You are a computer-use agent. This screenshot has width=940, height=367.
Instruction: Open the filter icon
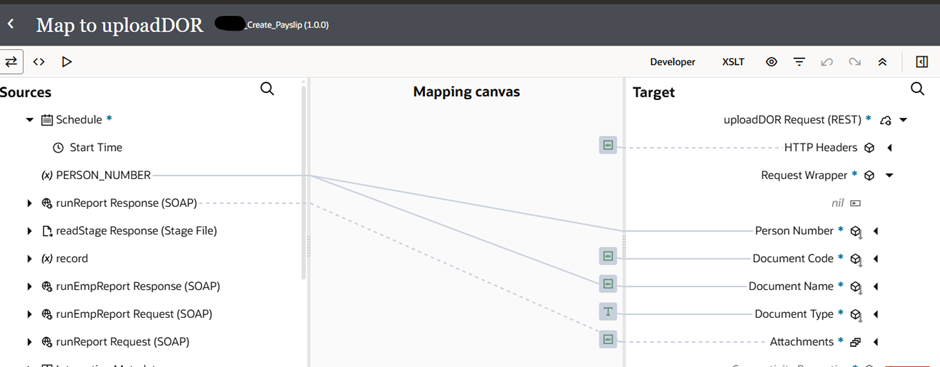click(x=799, y=62)
